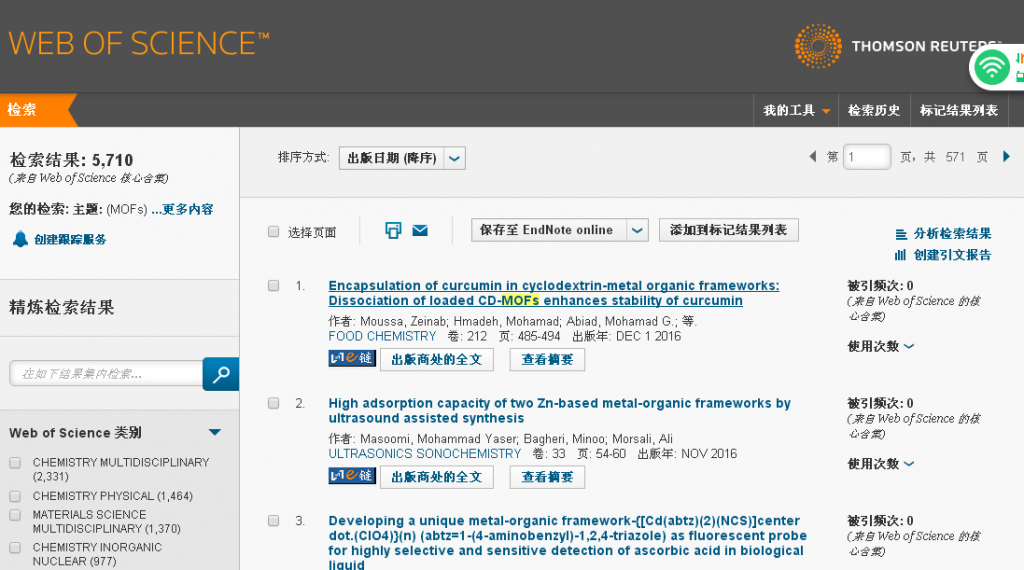Click citation report bar chart icon
Screen dimensions: 1024x570
[x=901, y=255]
